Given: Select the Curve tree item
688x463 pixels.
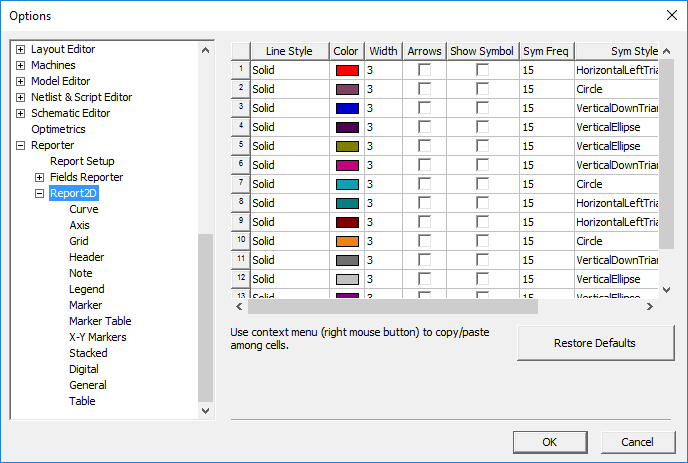Looking at the screenshot, I should coord(84,209).
